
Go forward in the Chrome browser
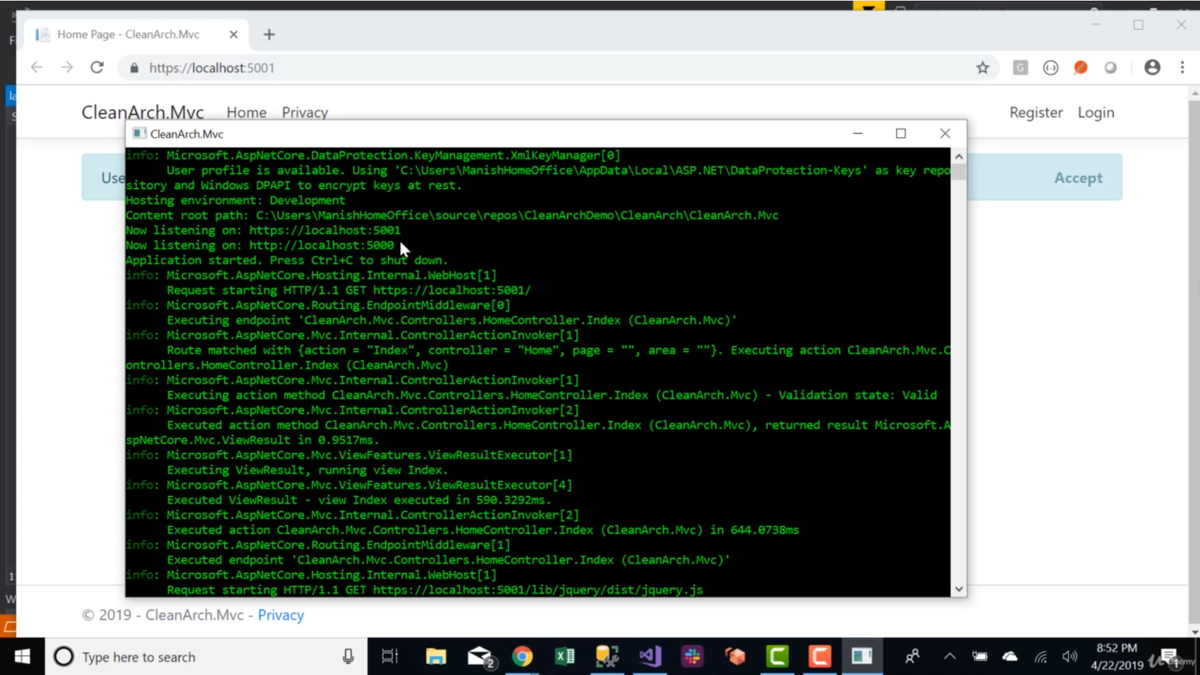67,67
